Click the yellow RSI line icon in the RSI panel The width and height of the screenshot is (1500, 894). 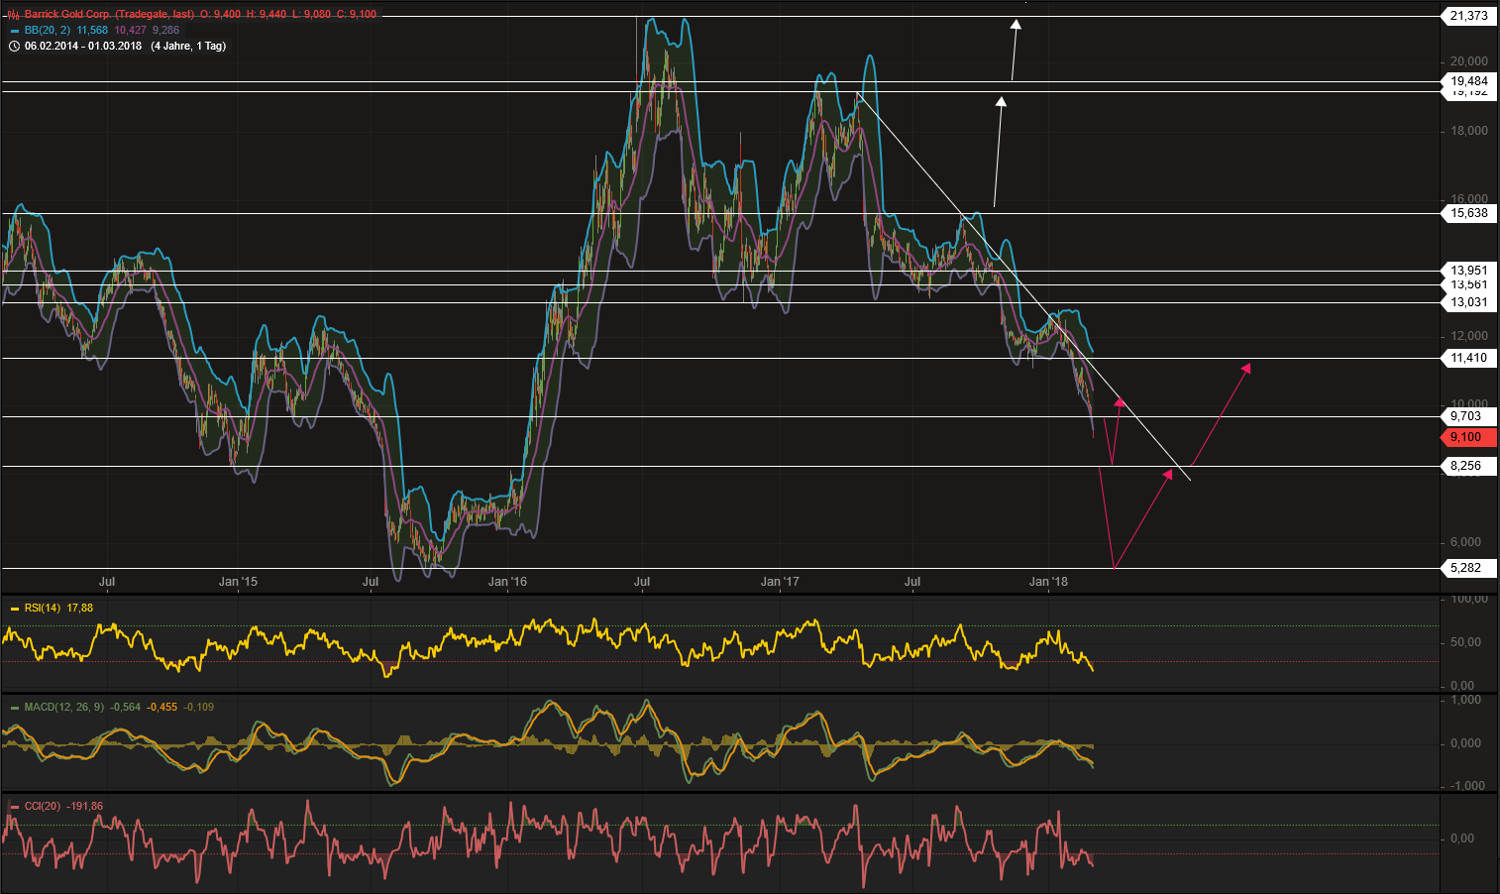coord(14,608)
